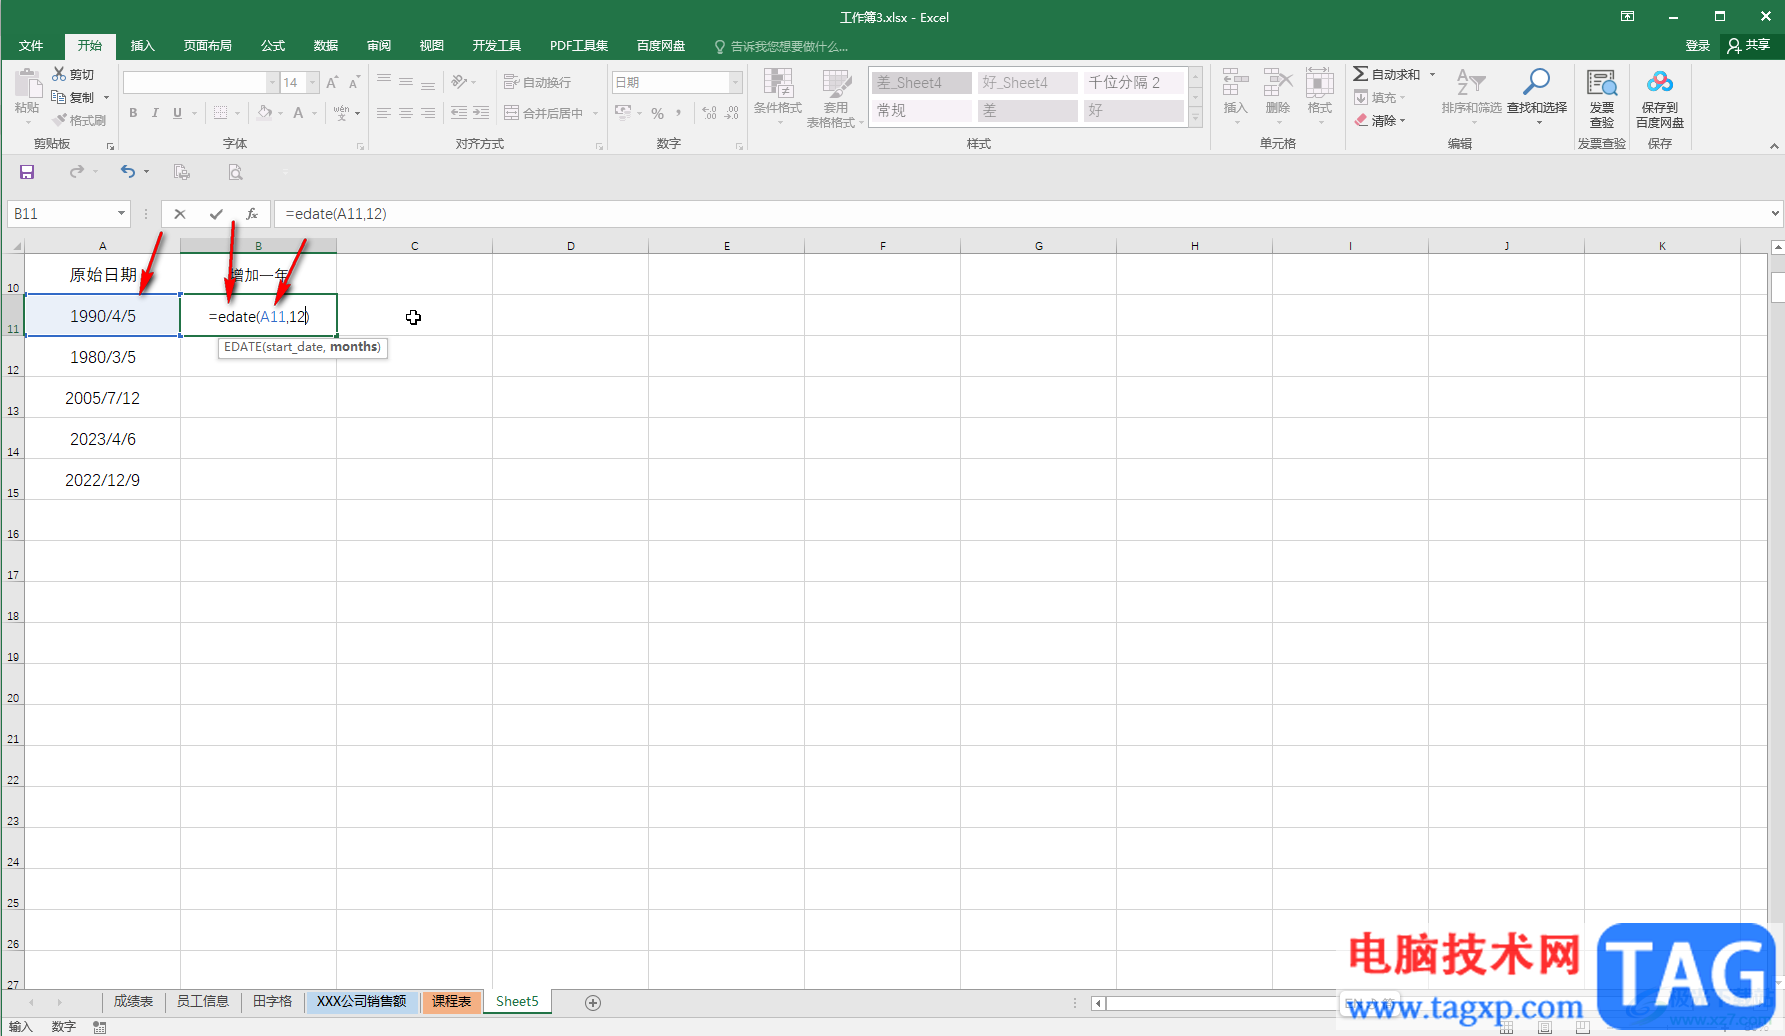Toggle middle vertical alignment
Screen dimensions: 1785x1036
[x=406, y=82]
